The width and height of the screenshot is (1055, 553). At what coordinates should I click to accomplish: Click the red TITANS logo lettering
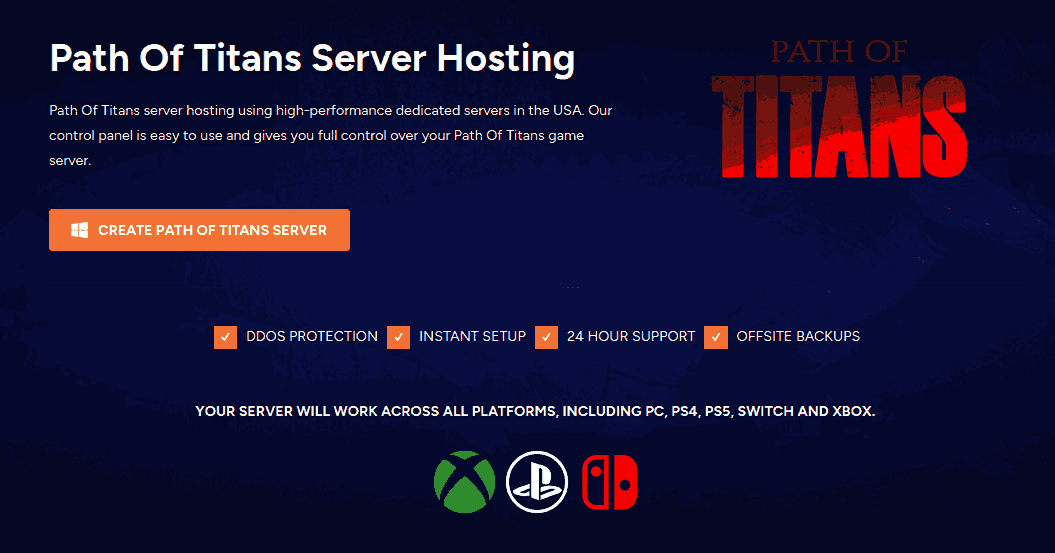839,123
